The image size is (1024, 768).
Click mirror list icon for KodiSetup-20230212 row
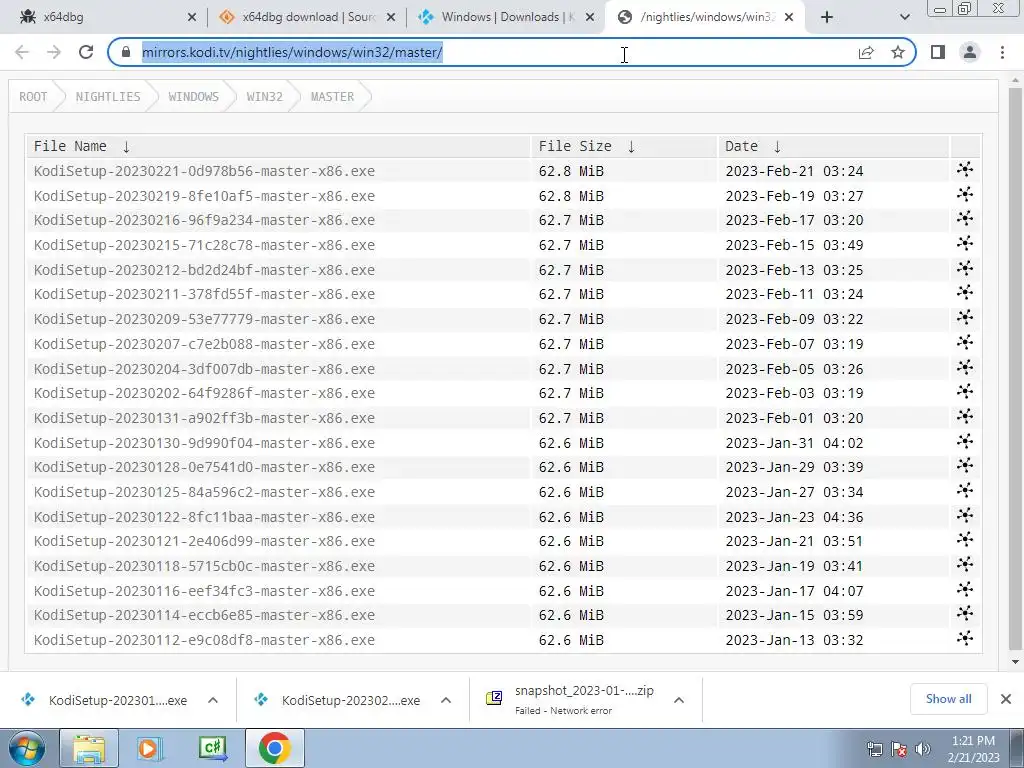point(965,268)
